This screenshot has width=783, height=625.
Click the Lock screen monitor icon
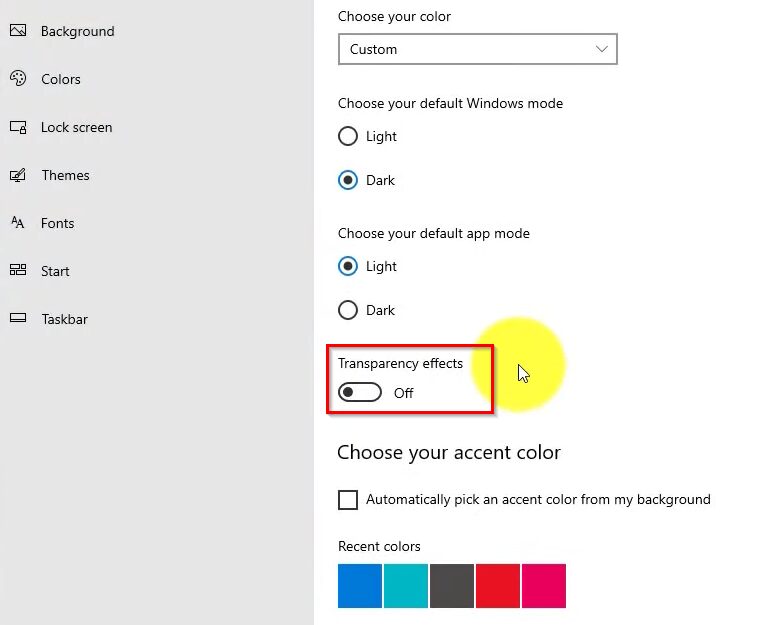click(x=18, y=127)
